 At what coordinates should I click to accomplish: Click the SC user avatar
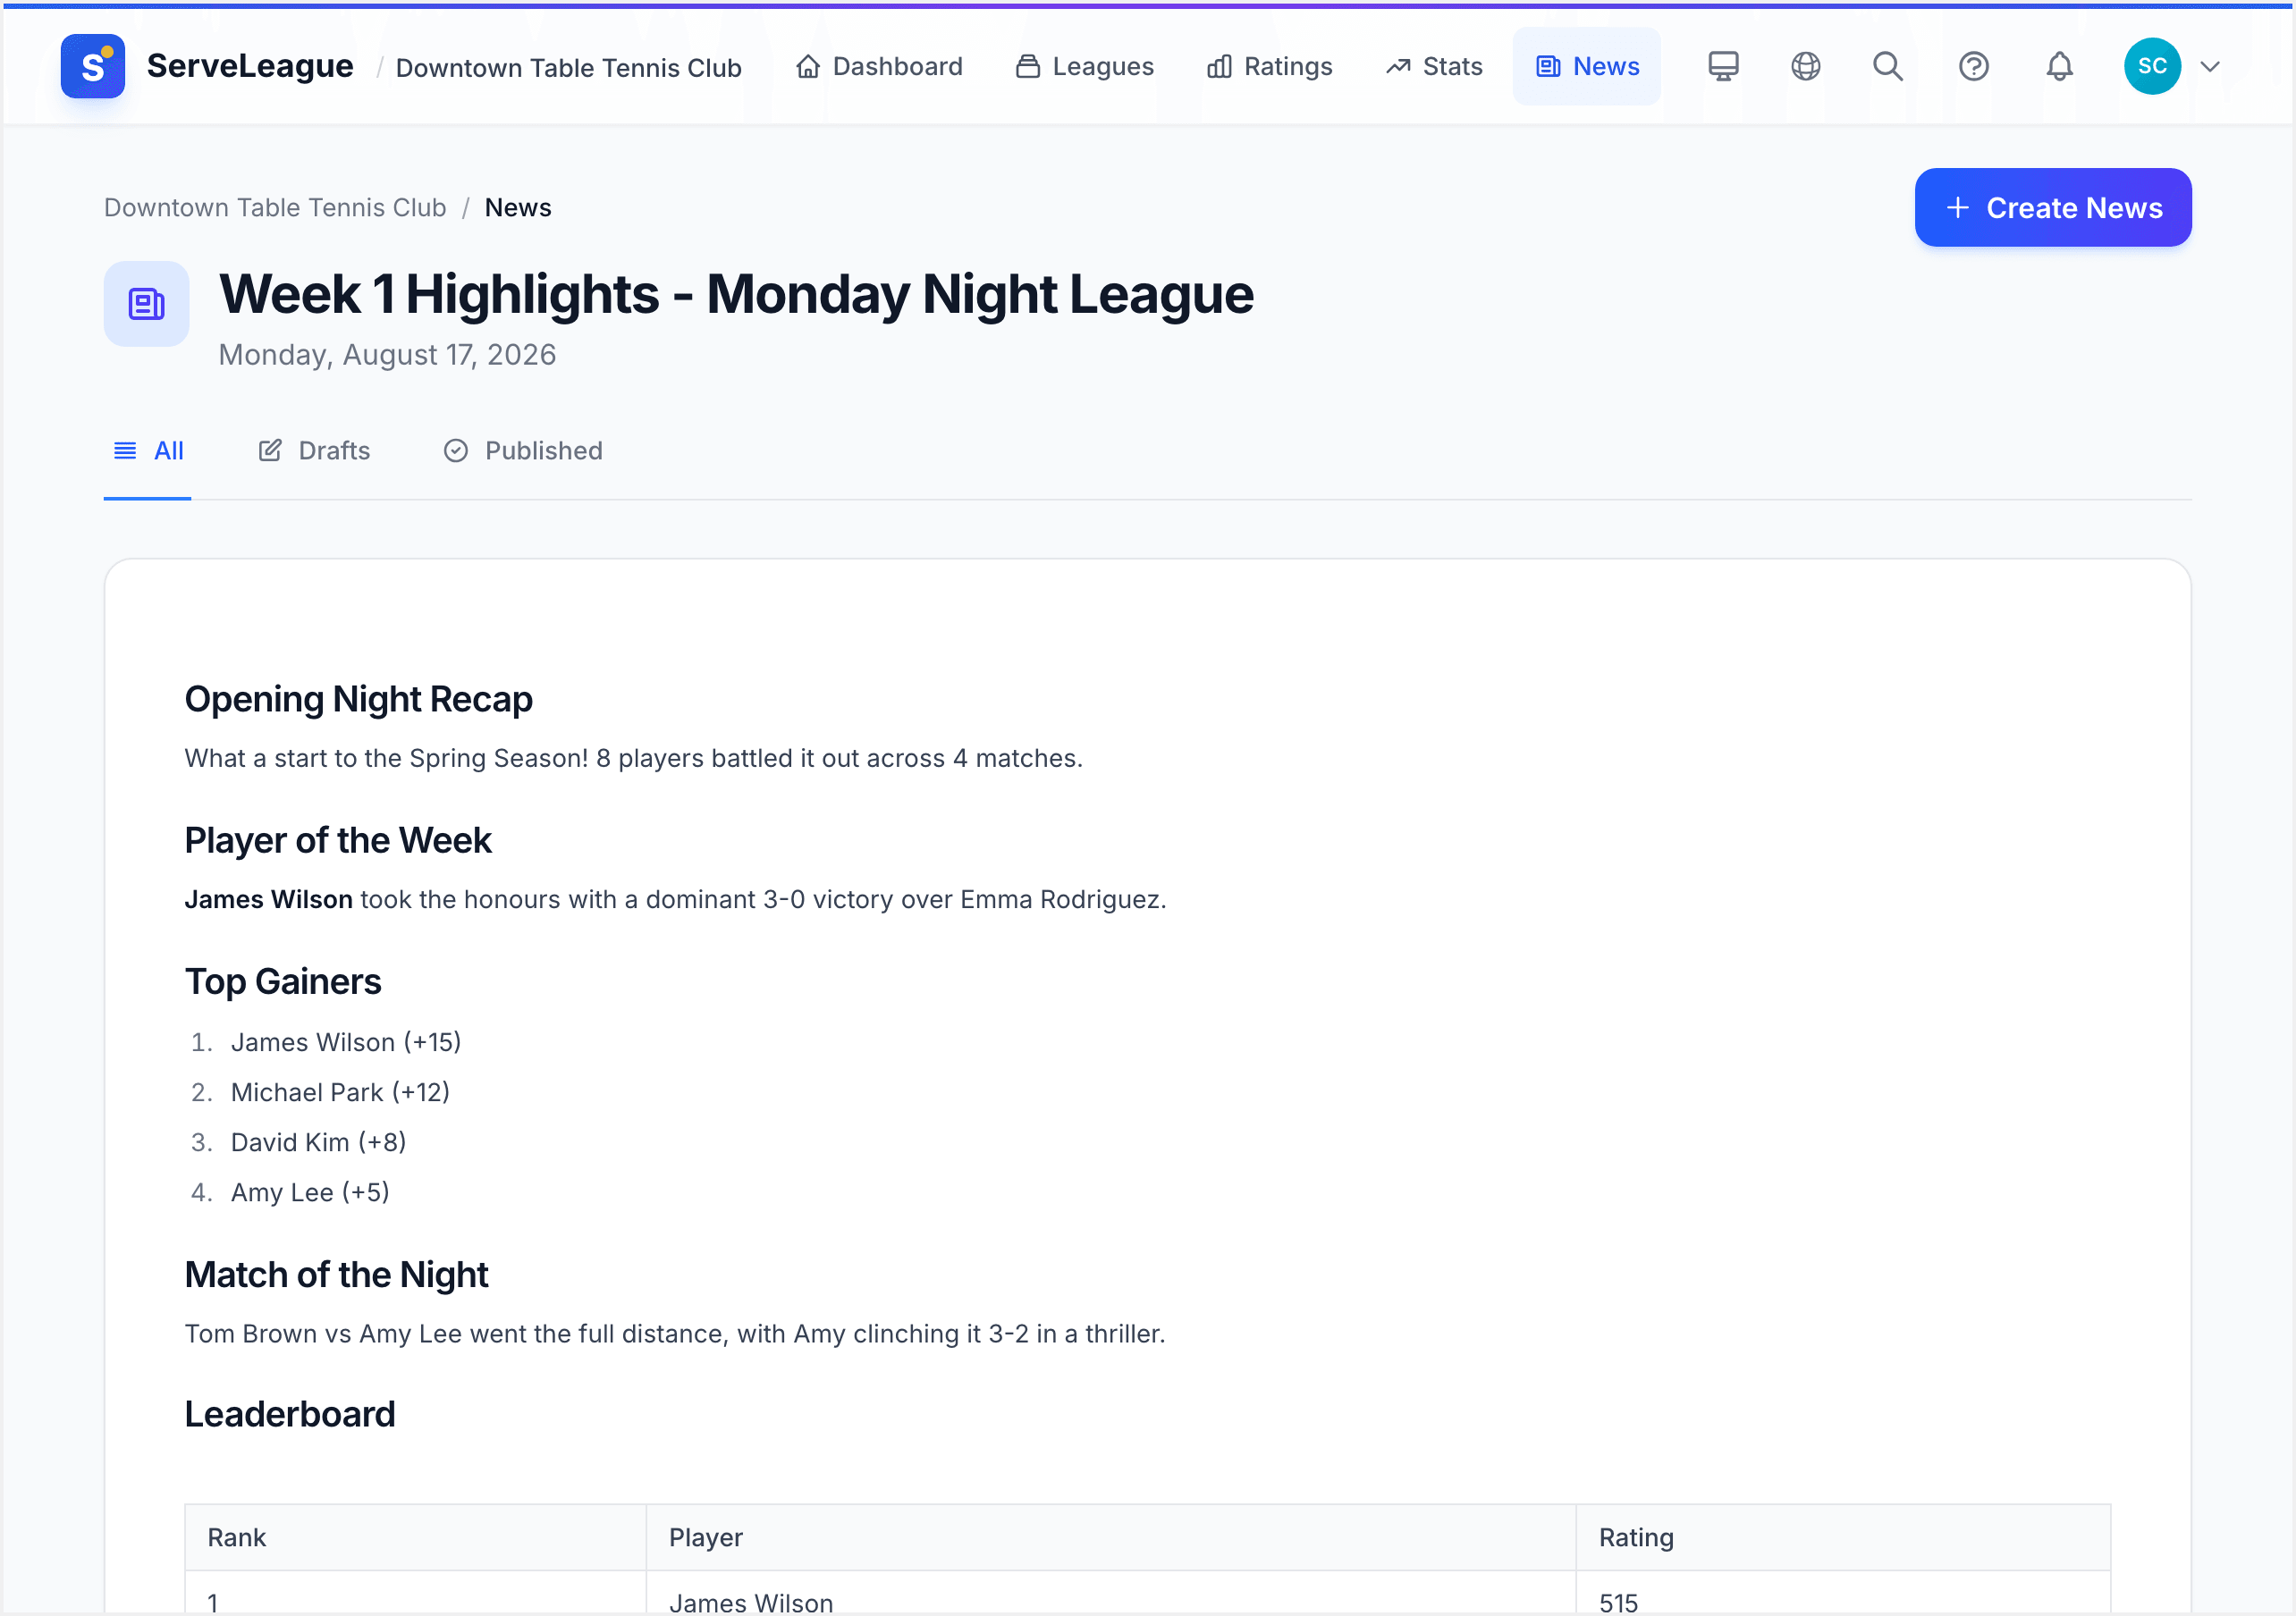[2152, 66]
